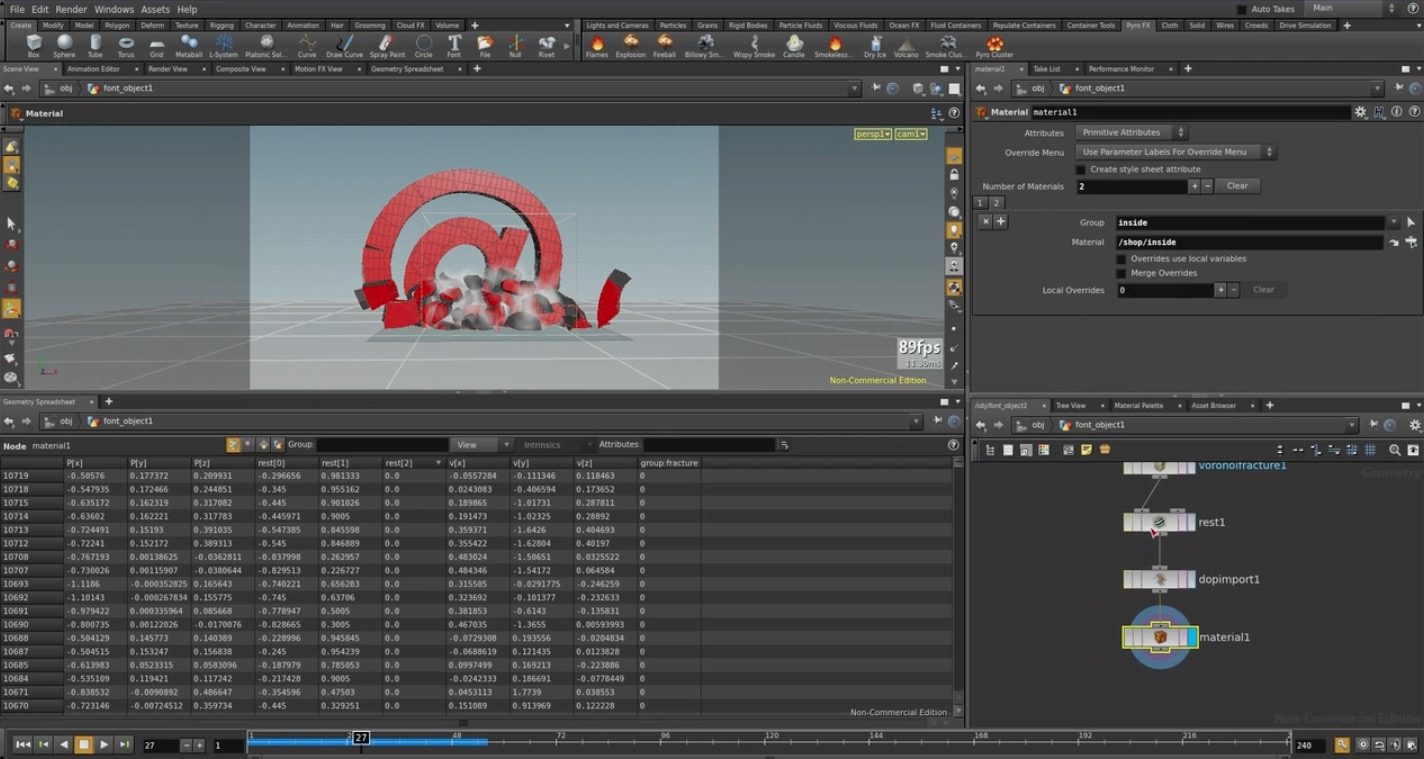
Task: Enable Create style sheet attribute
Action: point(1081,169)
